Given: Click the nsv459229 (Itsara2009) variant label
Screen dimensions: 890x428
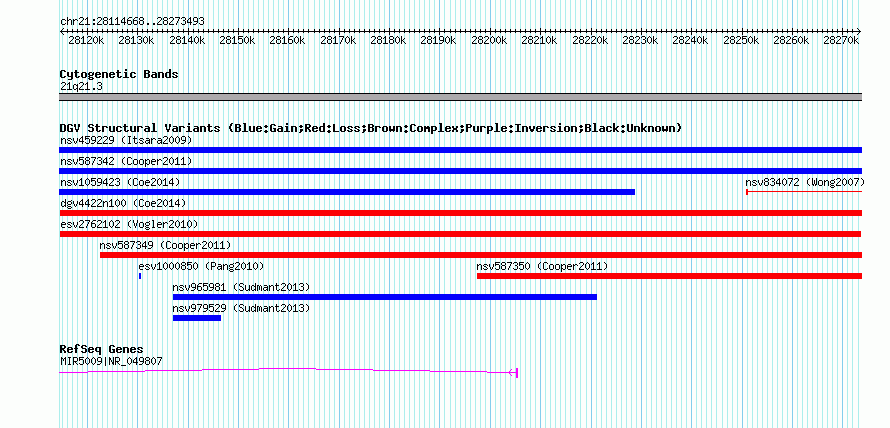Looking at the screenshot, I should coord(126,140).
